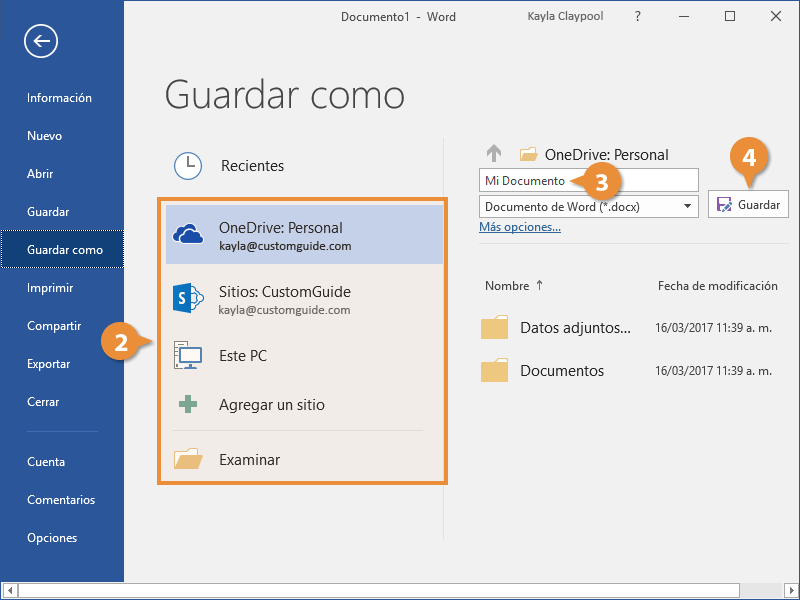Switch to the Cuenta section
Screen dimensions: 800x600
(x=46, y=461)
